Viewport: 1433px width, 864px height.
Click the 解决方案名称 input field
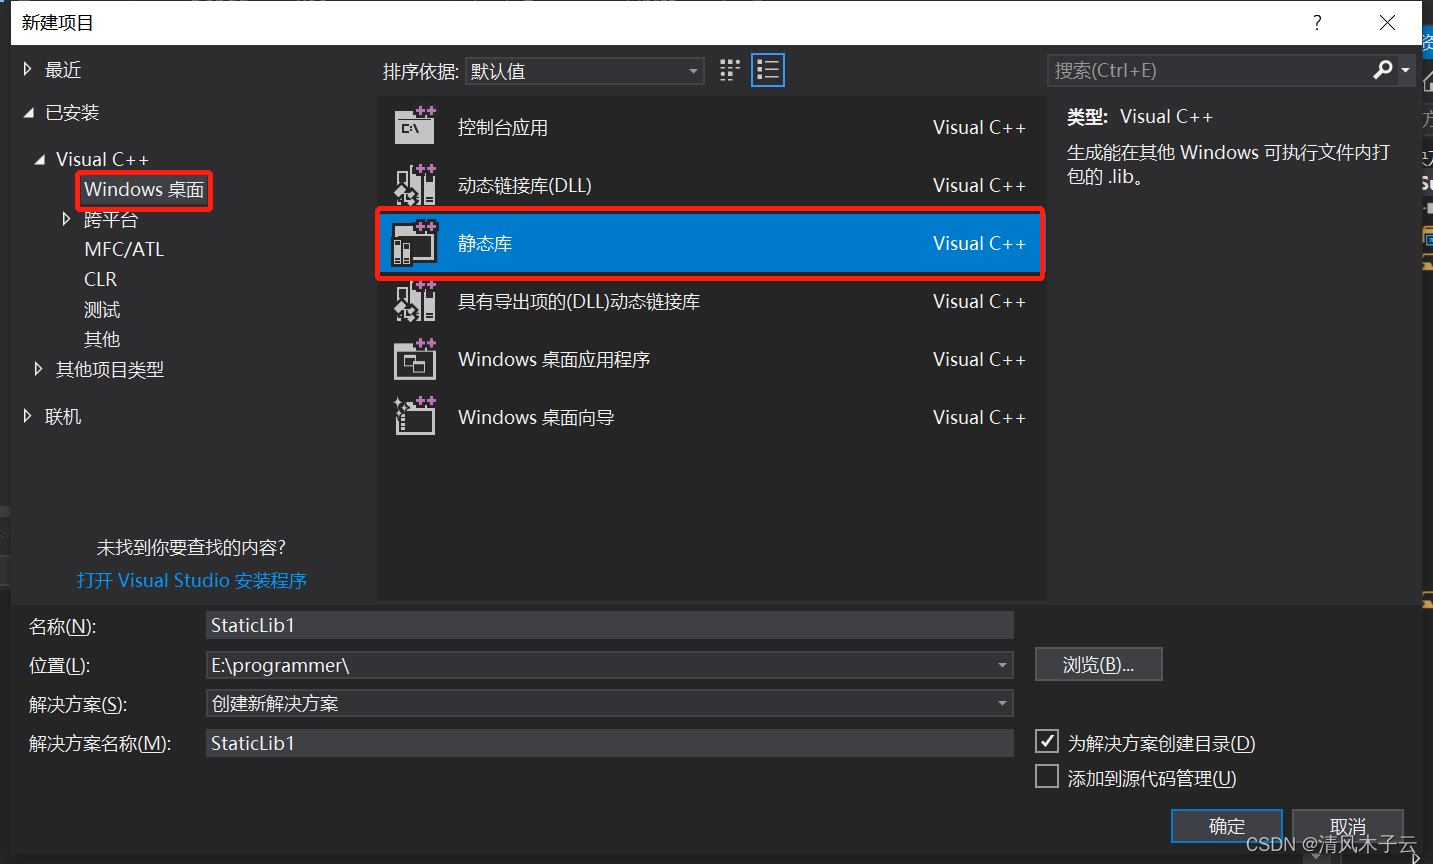tap(610, 743)
